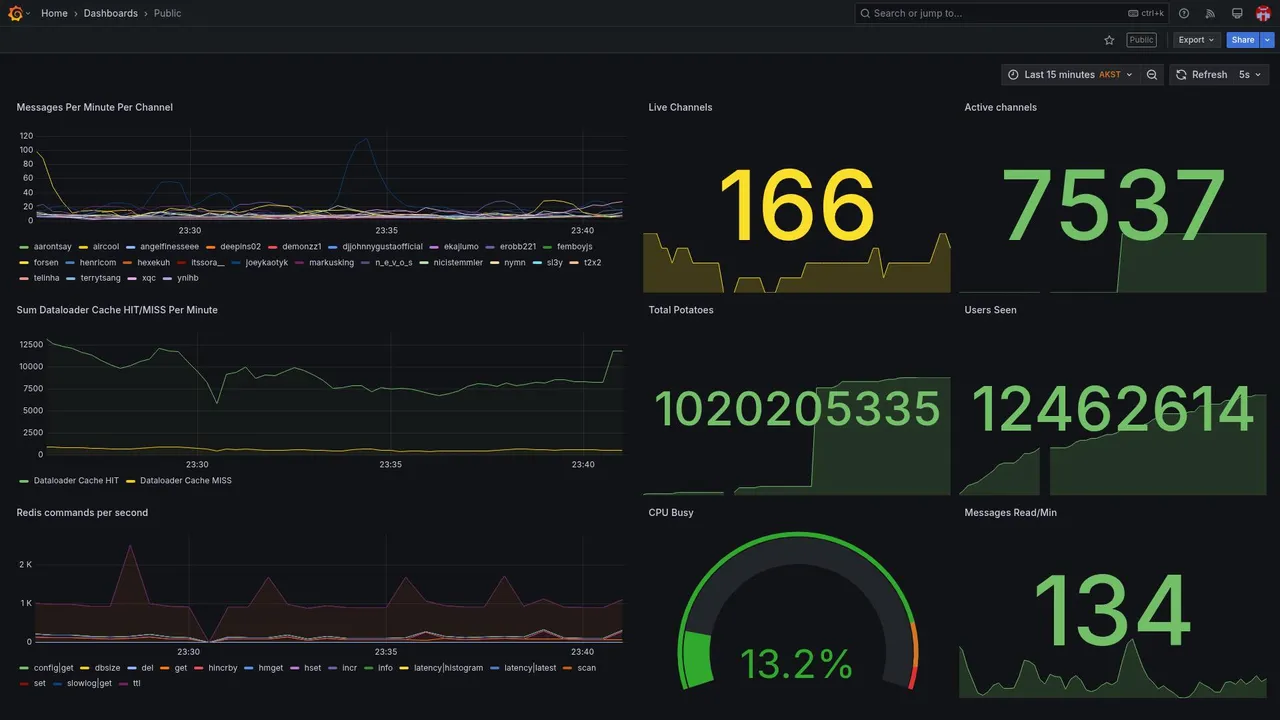Go to Home breadcrumb

tap(54, 13)
